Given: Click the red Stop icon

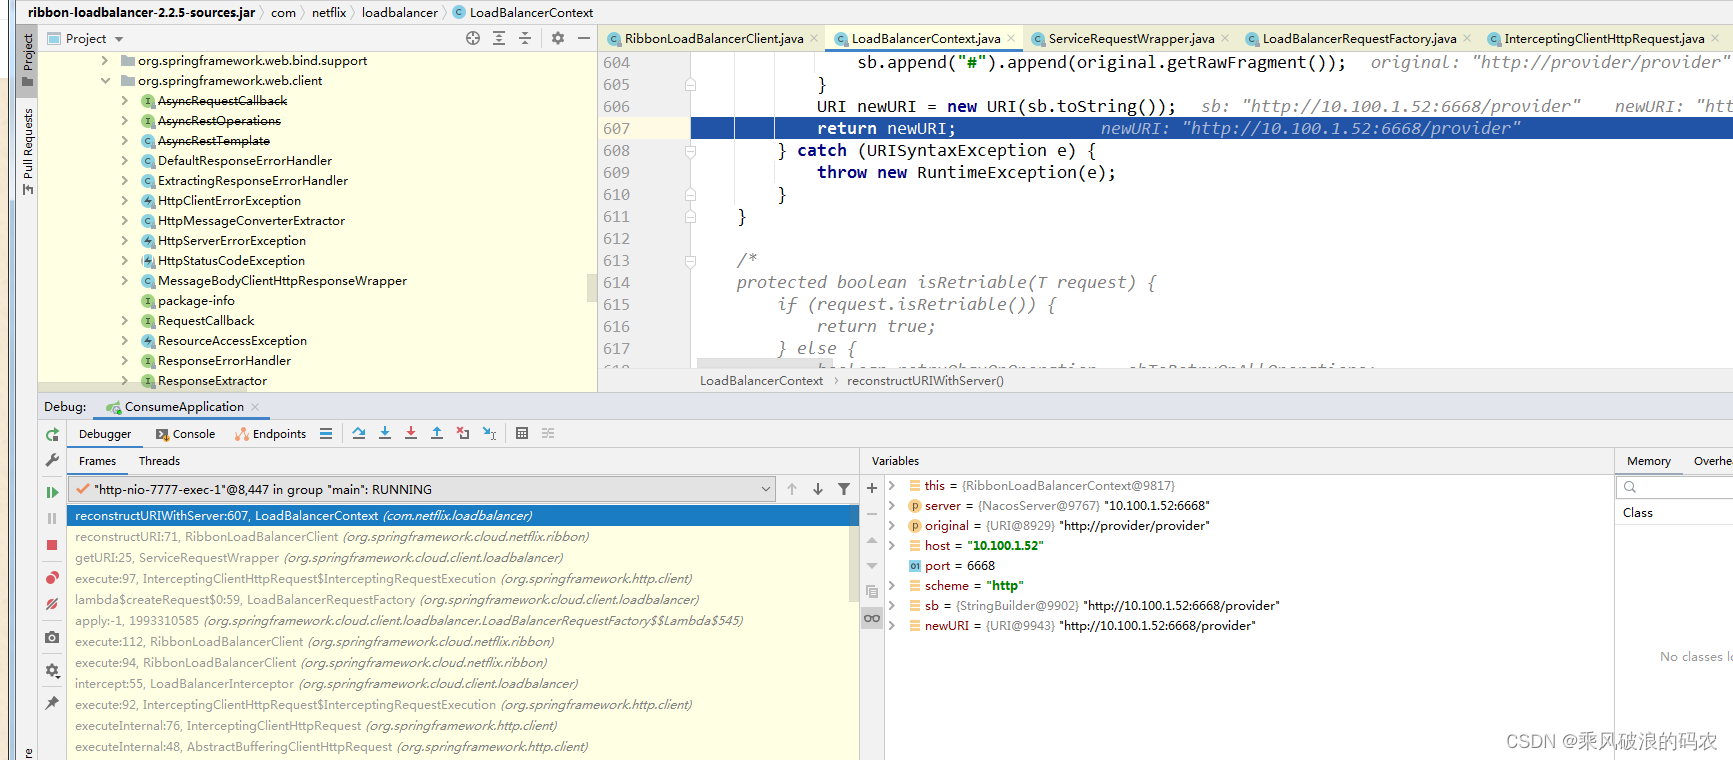Looking at the screenshot, I should point(52,545).
